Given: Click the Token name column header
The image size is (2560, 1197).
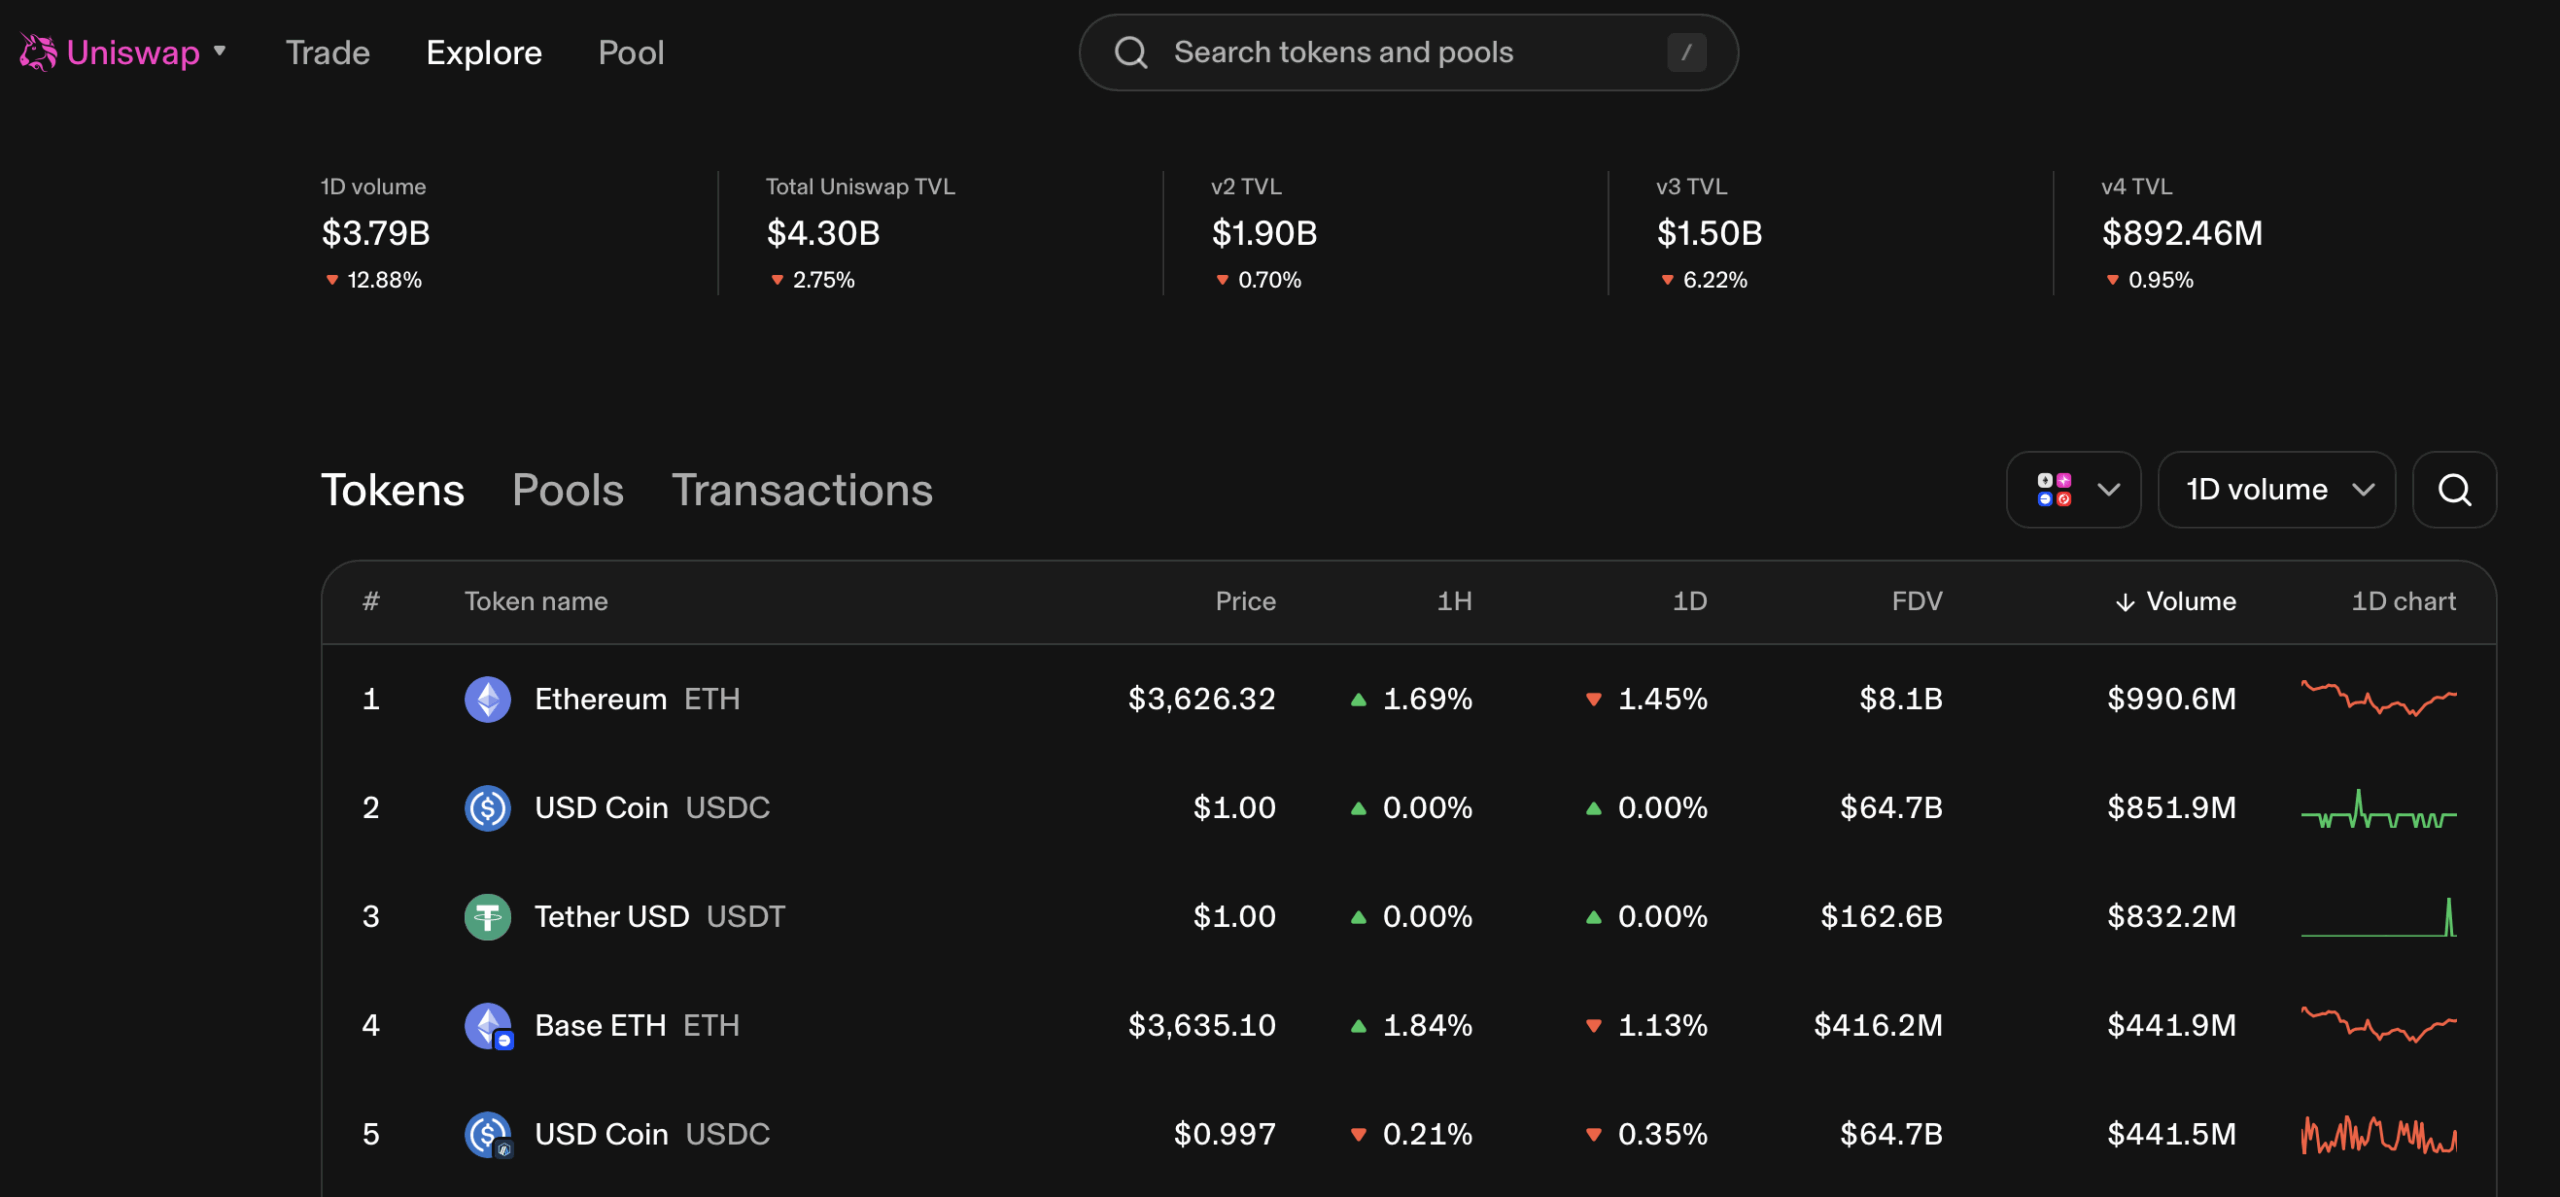Looking at the screenshot, I should click(536, 601).
